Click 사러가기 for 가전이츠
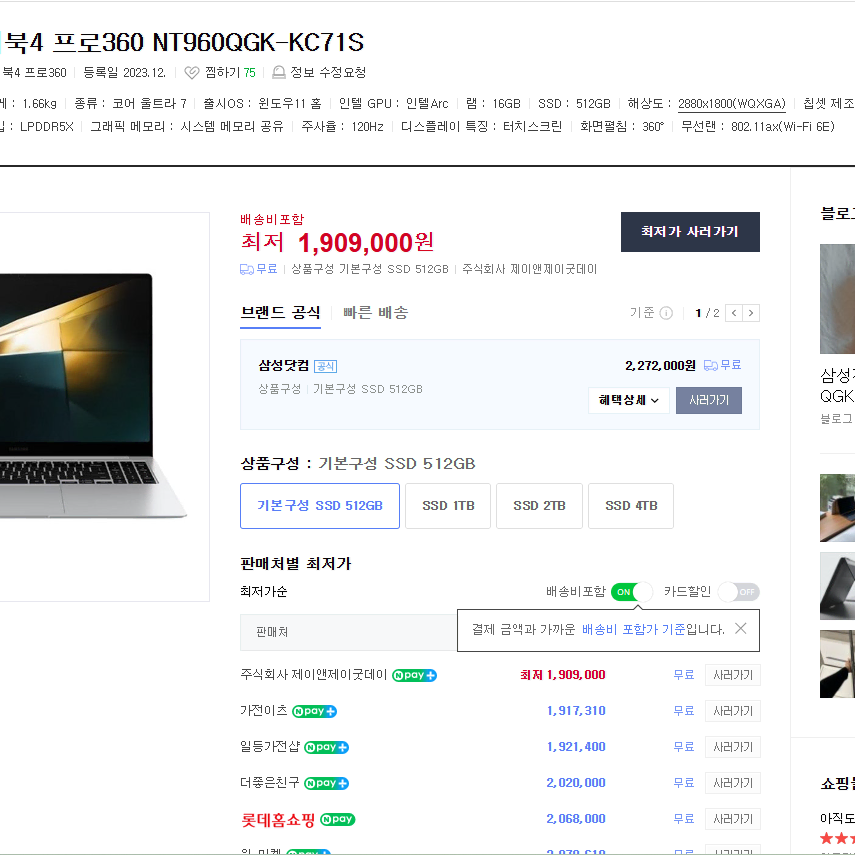The width and height of the screenshot is (855, 855). 733,711
